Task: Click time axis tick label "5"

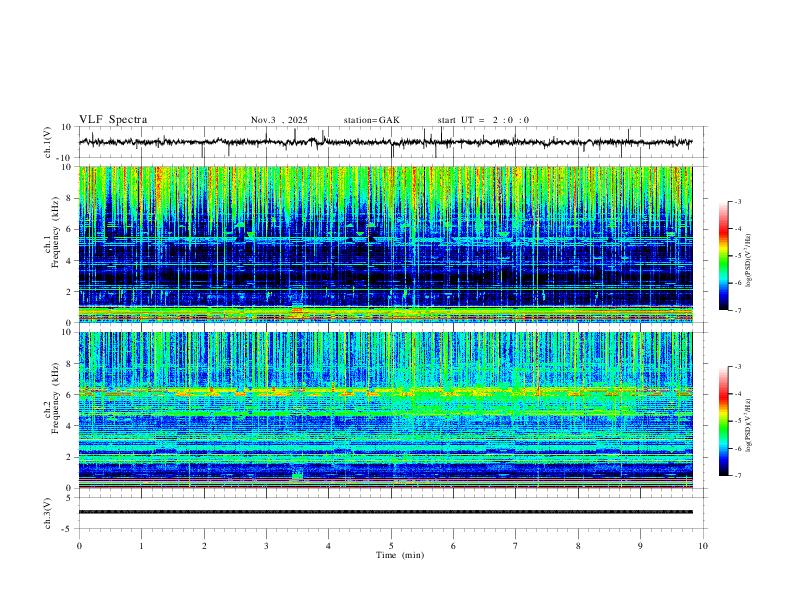Action: tap(391, 546)
